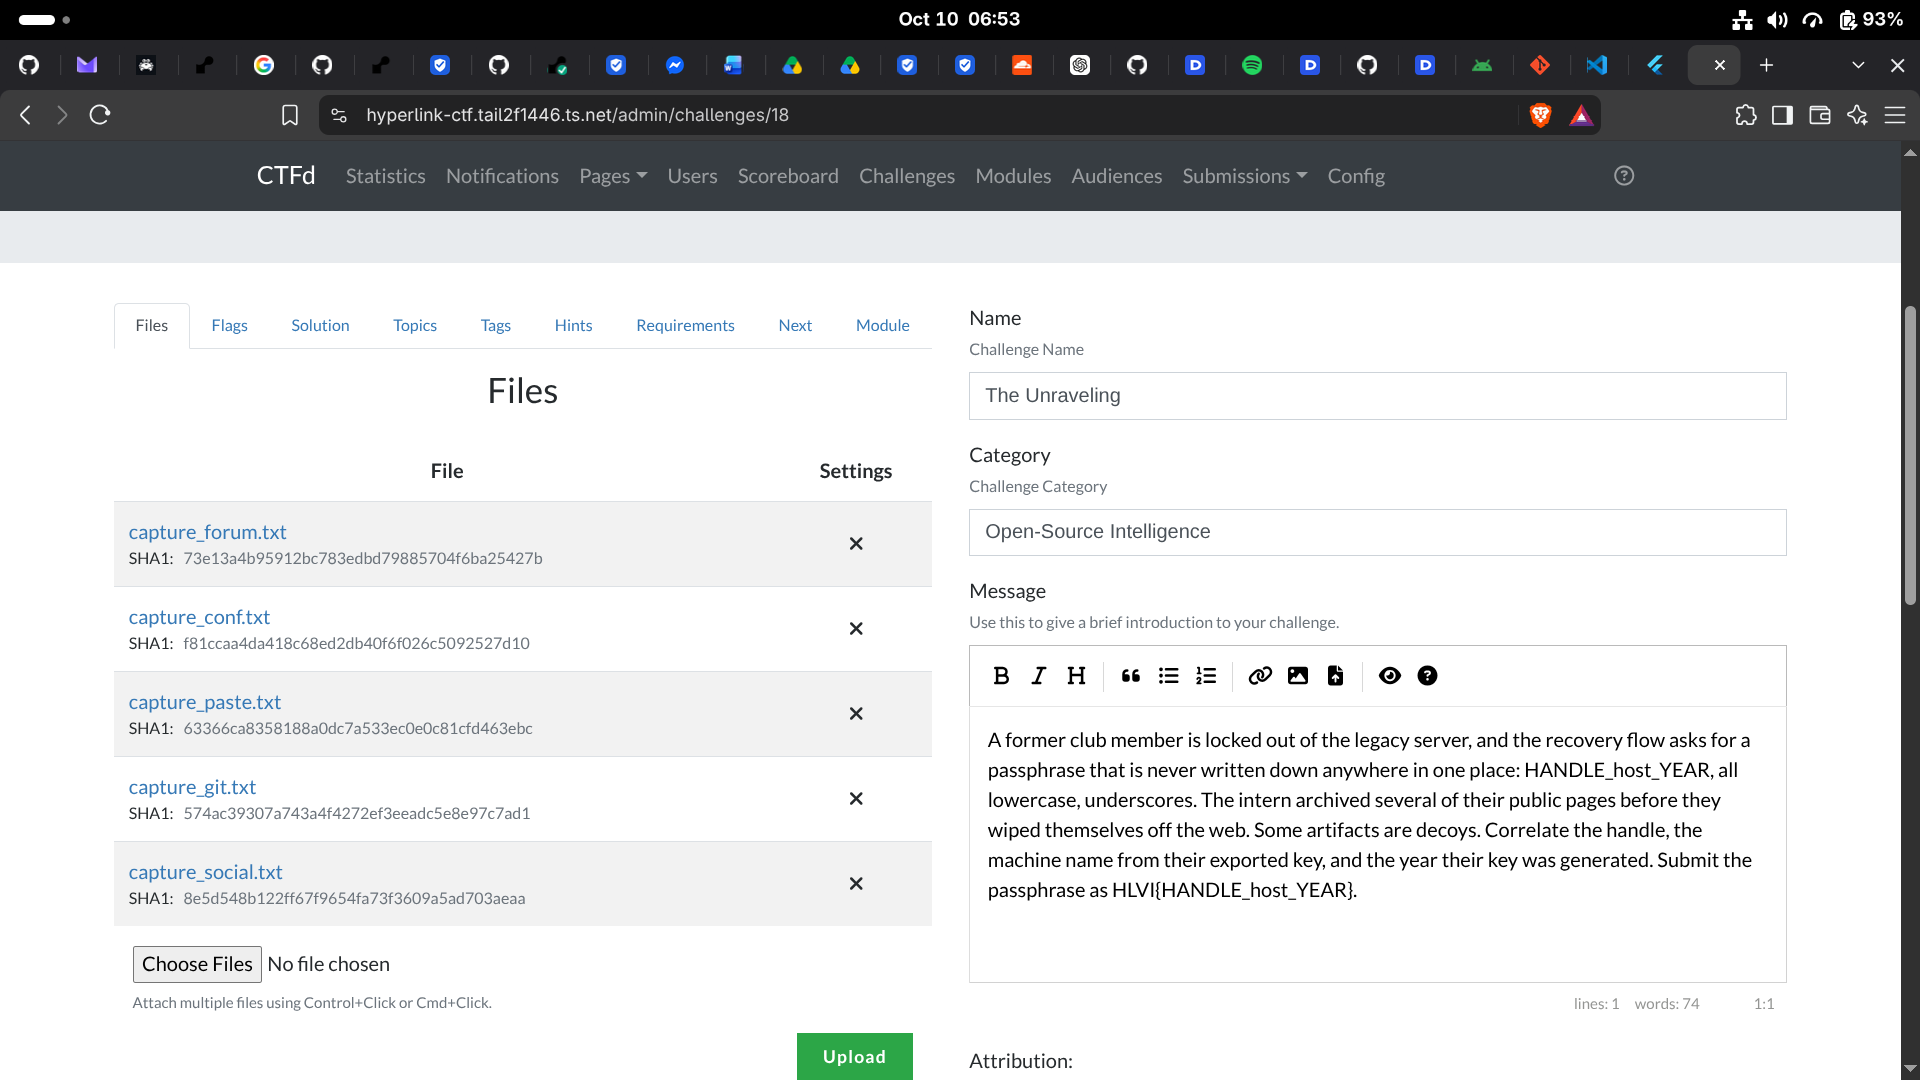This screenshot has height=1080, width=1920.
Task: Open the Hints tab
Action: (x=573, y=326)
